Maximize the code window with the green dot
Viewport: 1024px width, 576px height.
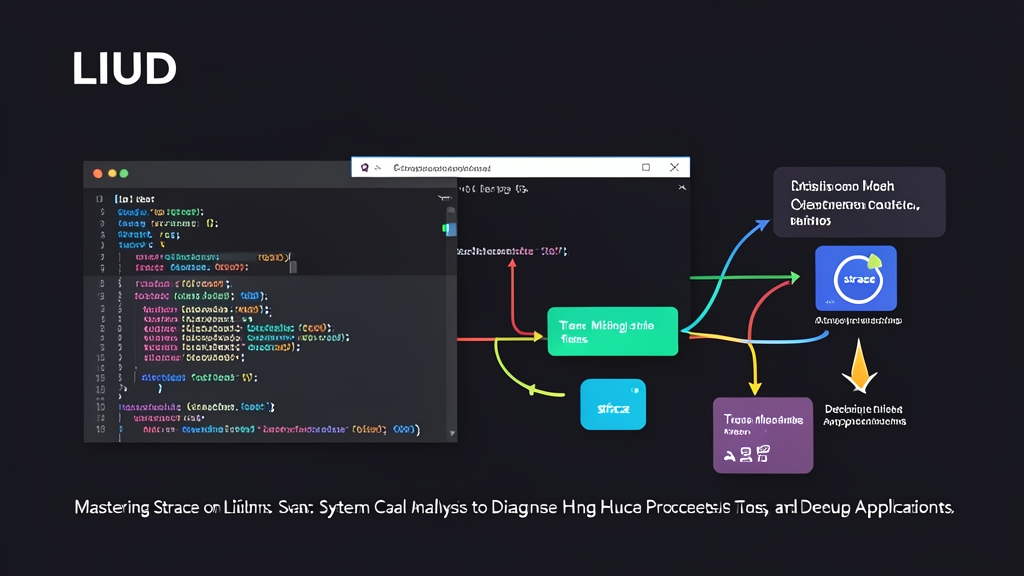coord(124,173)
